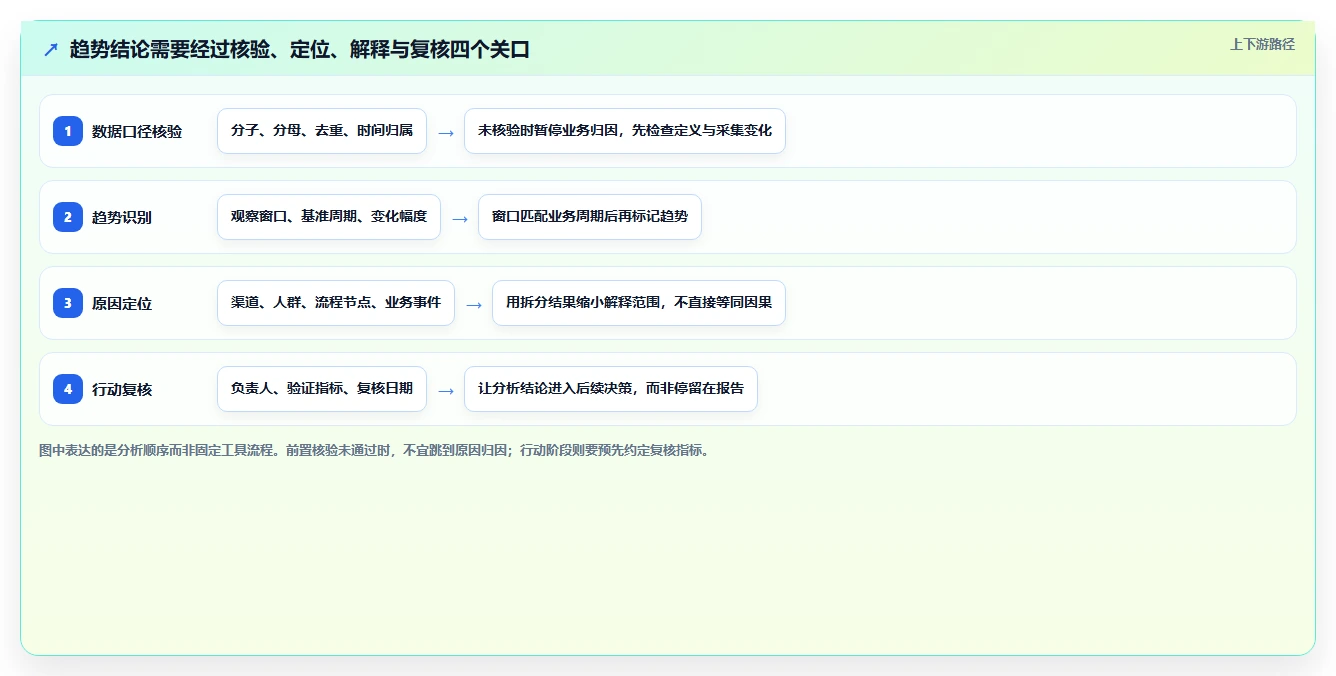Click the trend arrow icon beside the title

(x=51, y=49)
